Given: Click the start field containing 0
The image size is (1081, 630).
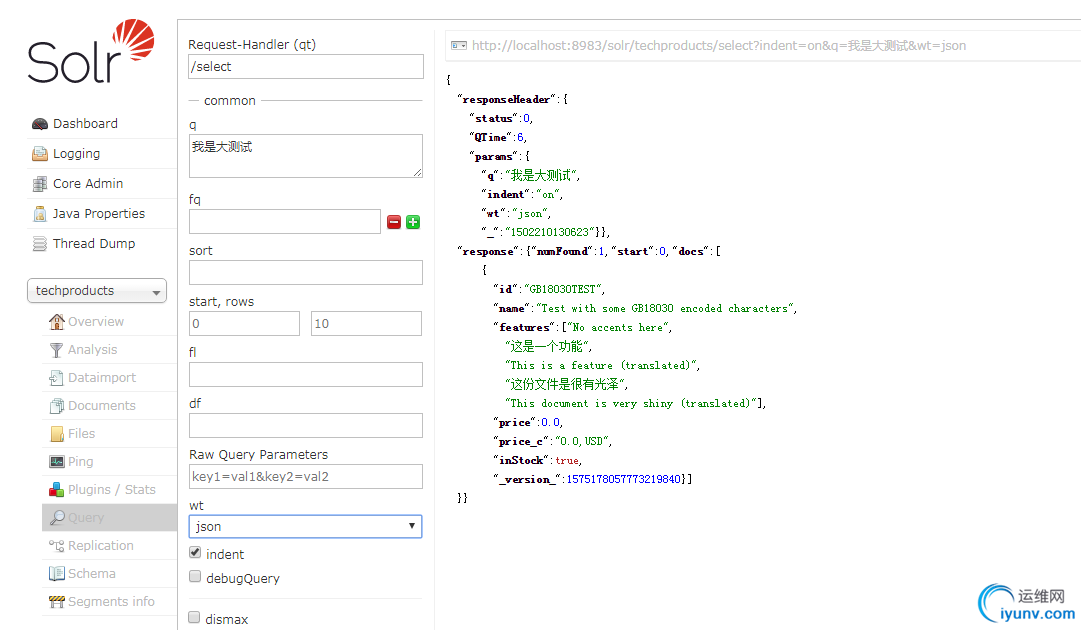Looking at the screenshot, I should (244, 323).
